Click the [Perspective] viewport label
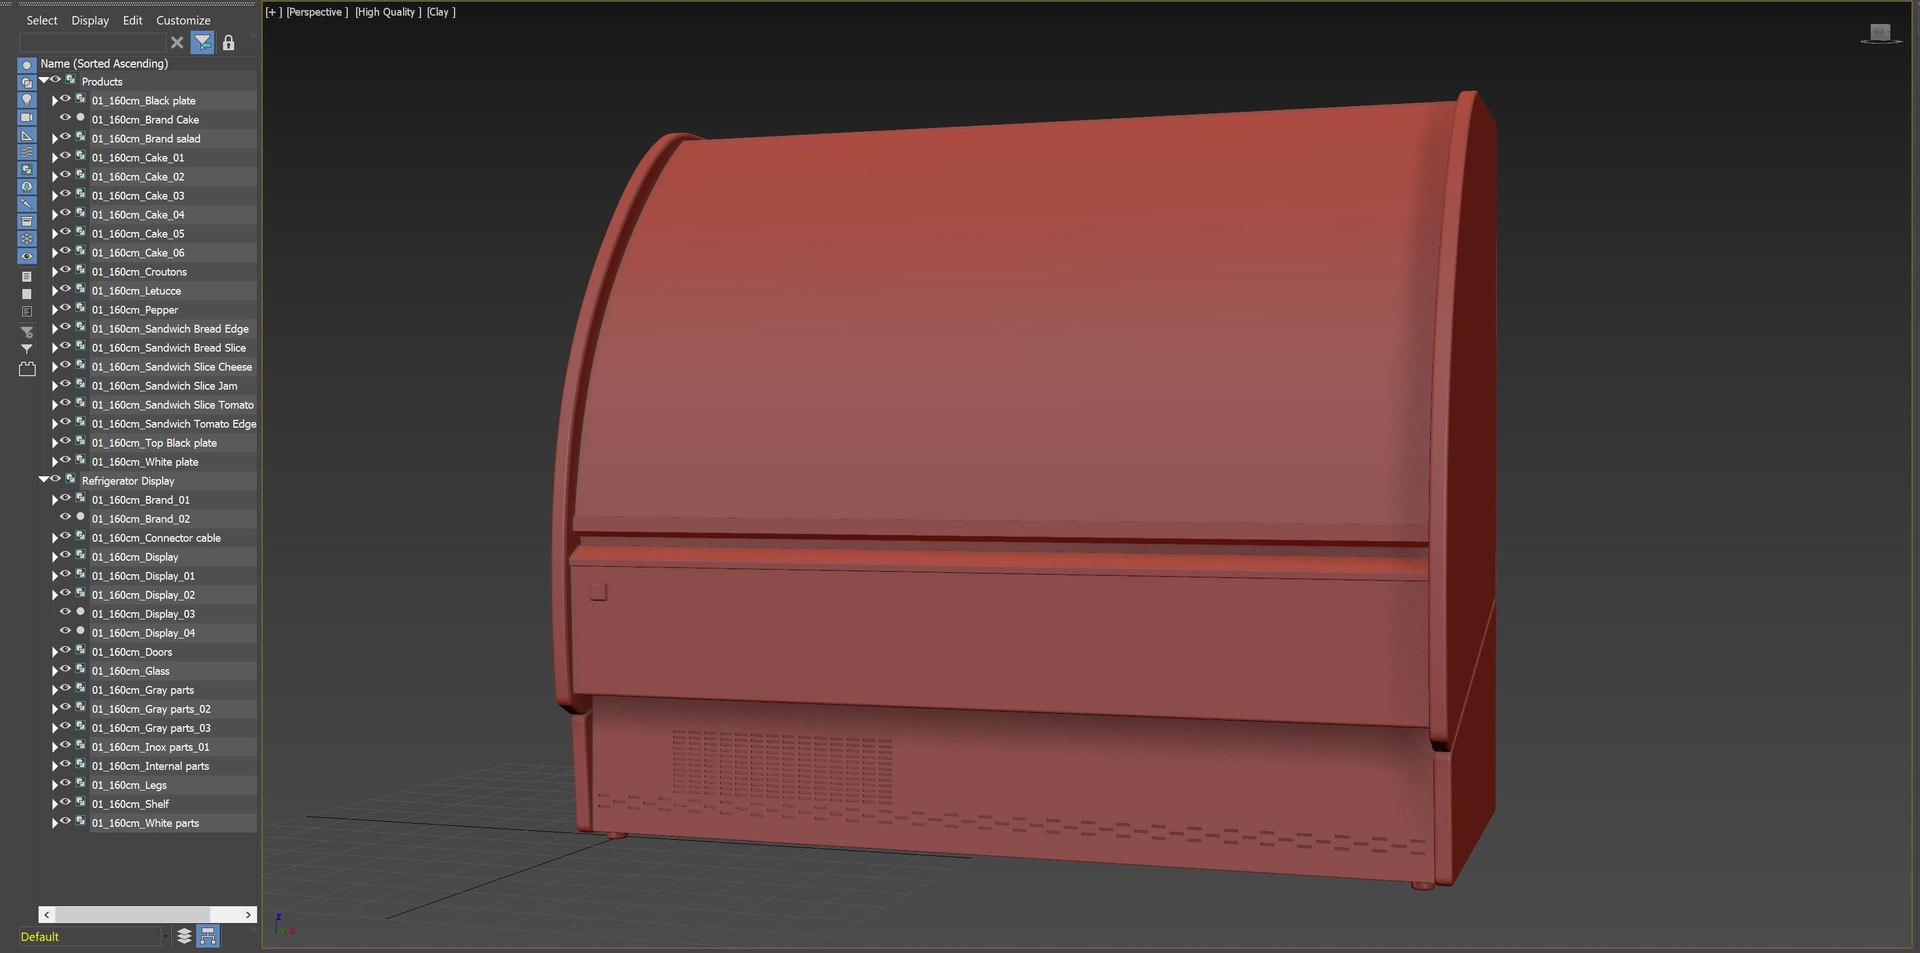Viewport: 1920px width, 953px height. coord(317,12)
